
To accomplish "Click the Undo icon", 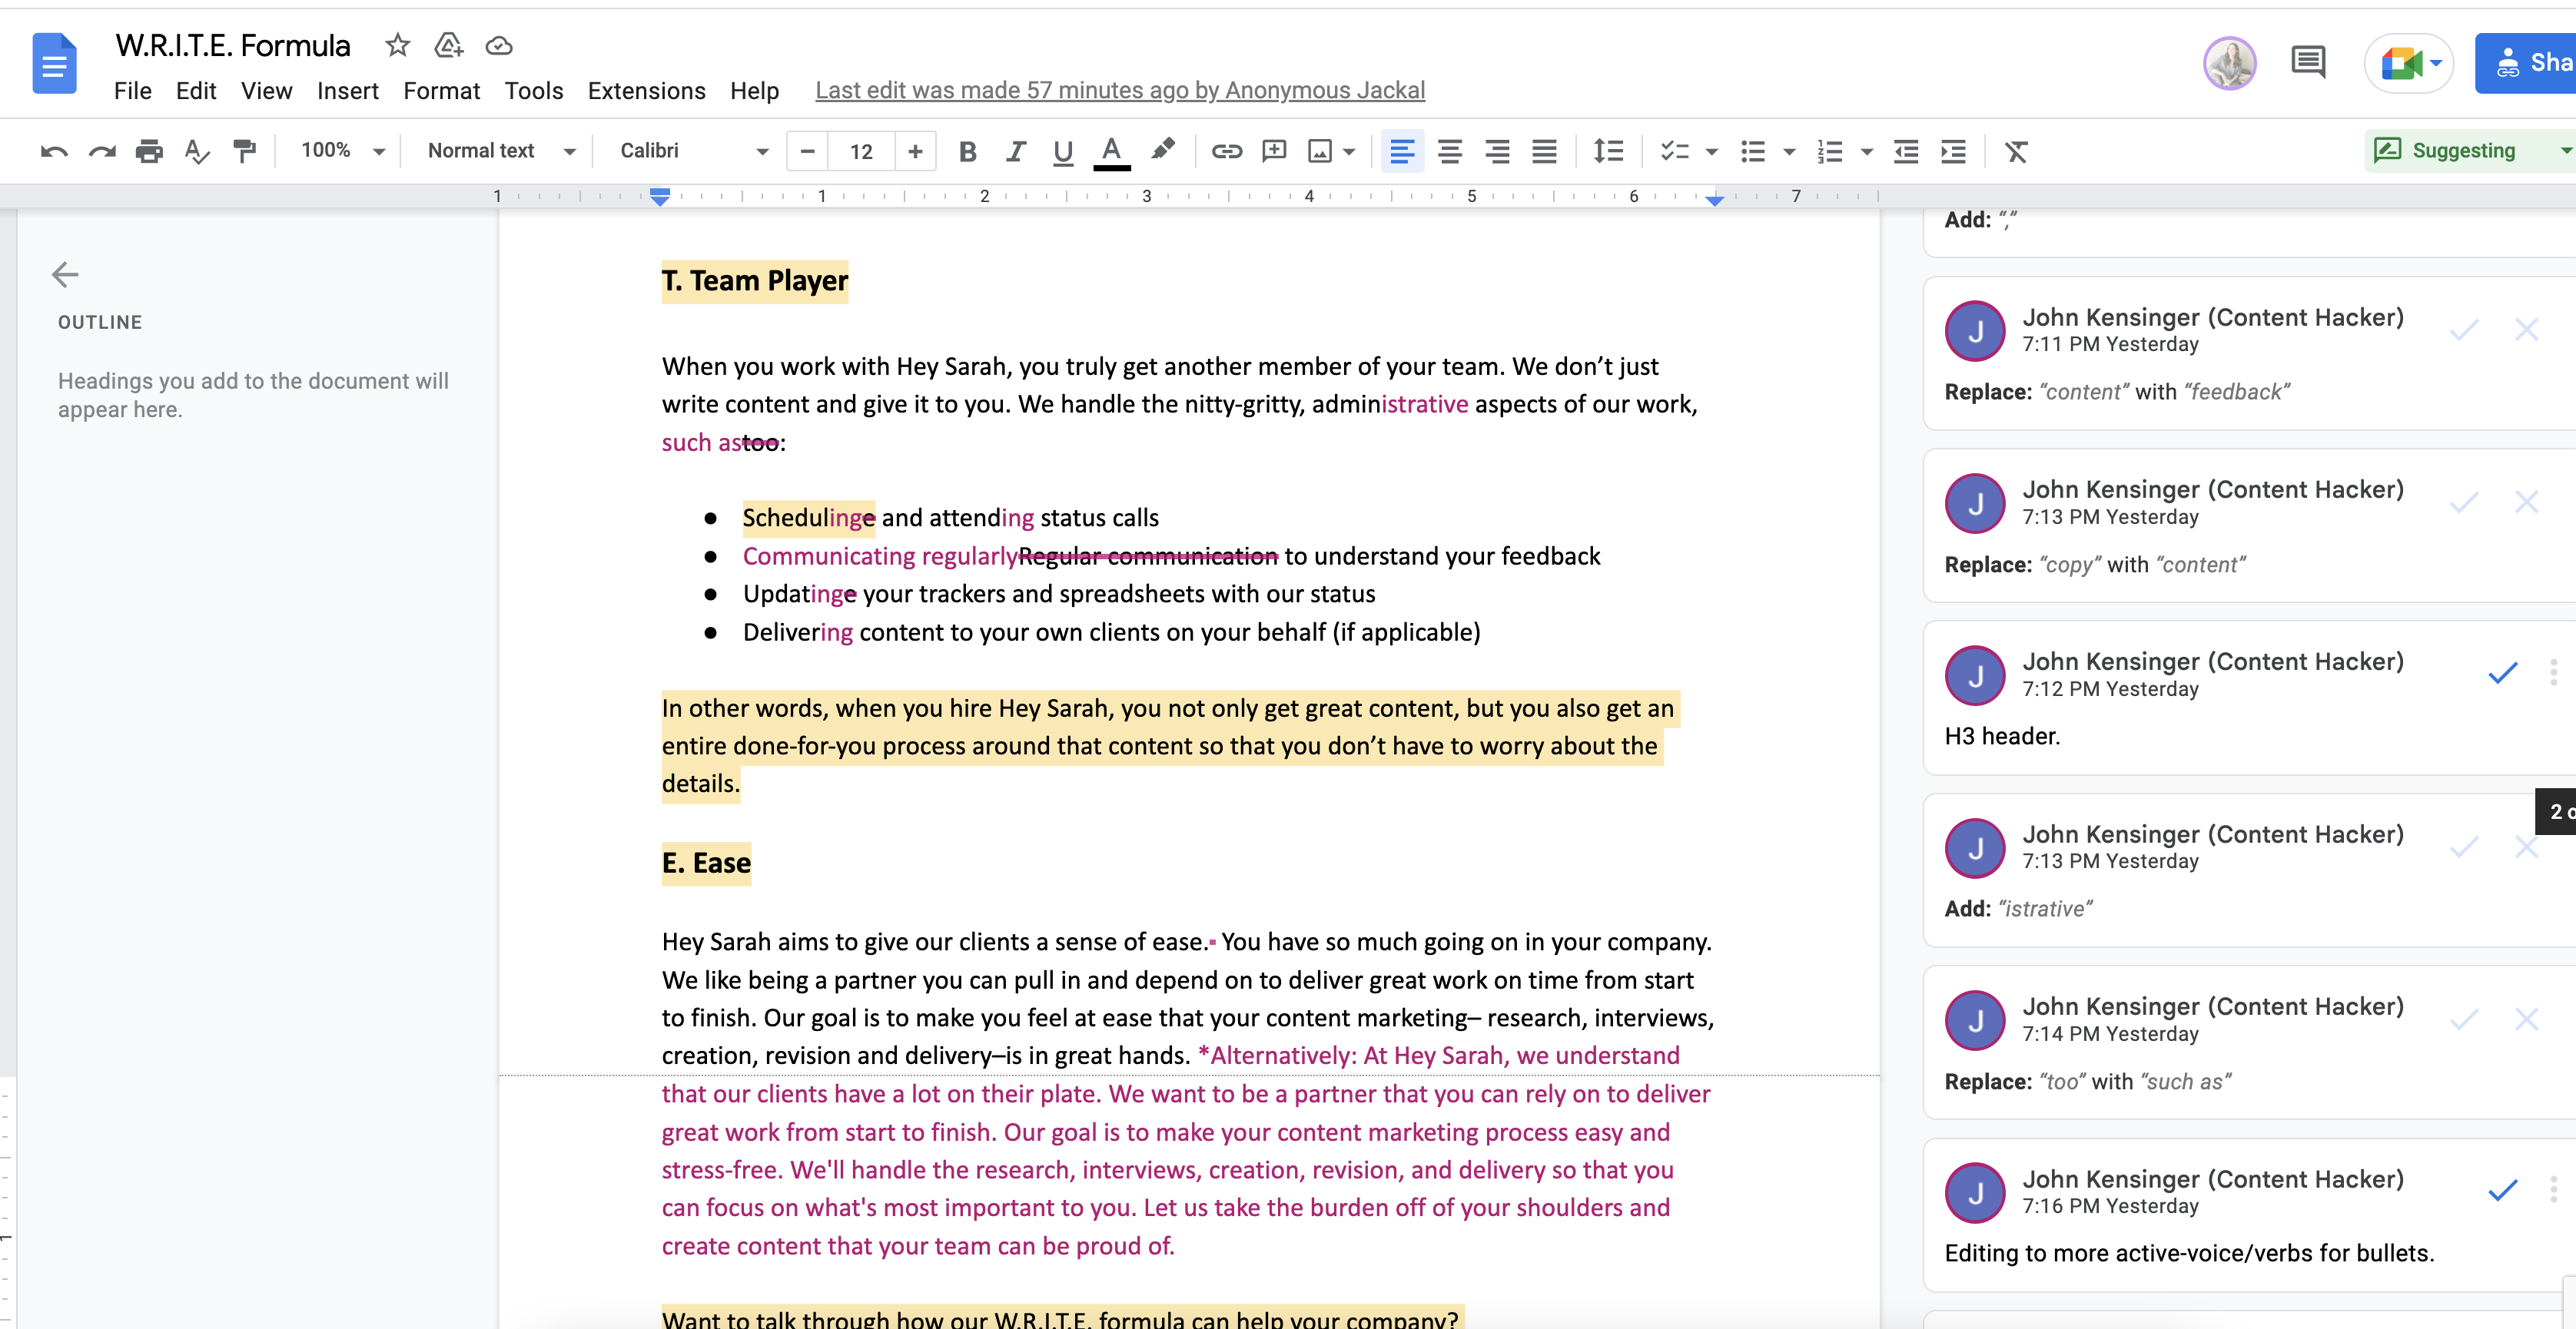I will click(x=54, y=151).
